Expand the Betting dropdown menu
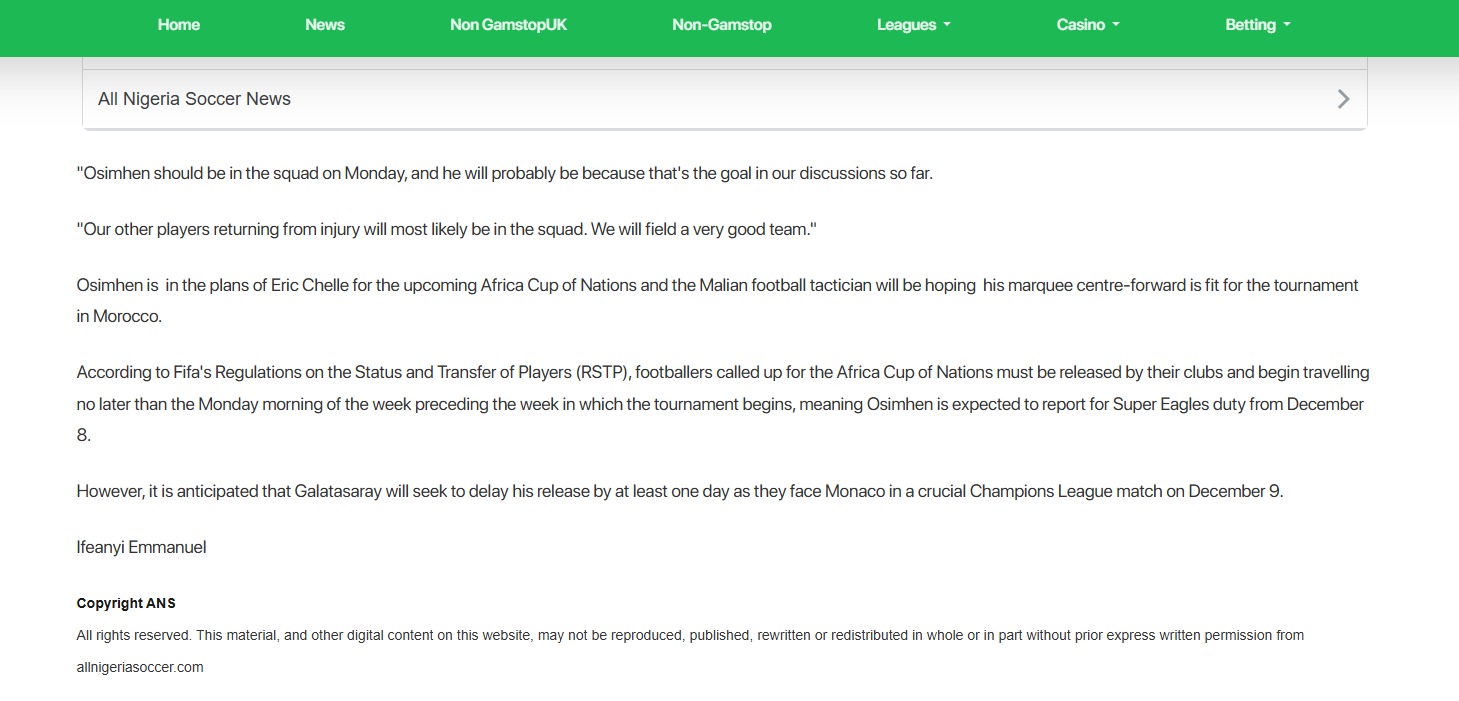 [1257, 25]
